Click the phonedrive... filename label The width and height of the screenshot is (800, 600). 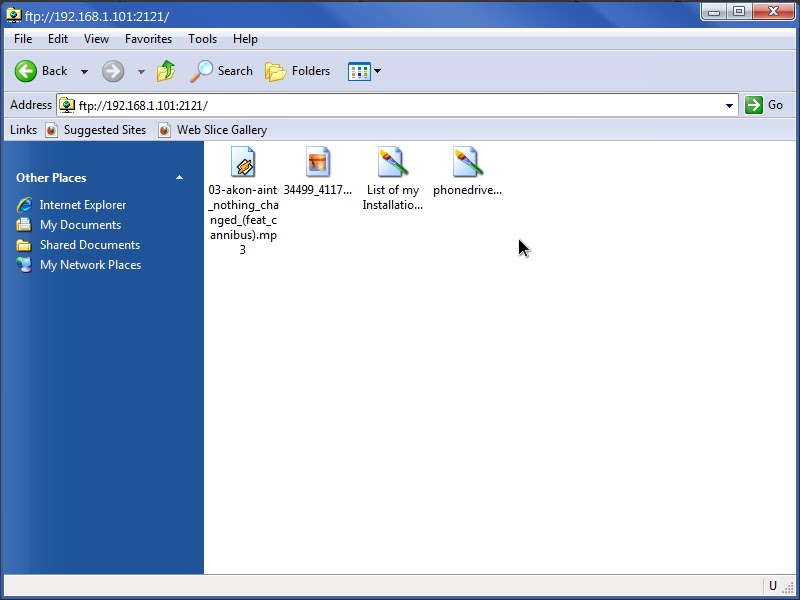pos(467,190)
